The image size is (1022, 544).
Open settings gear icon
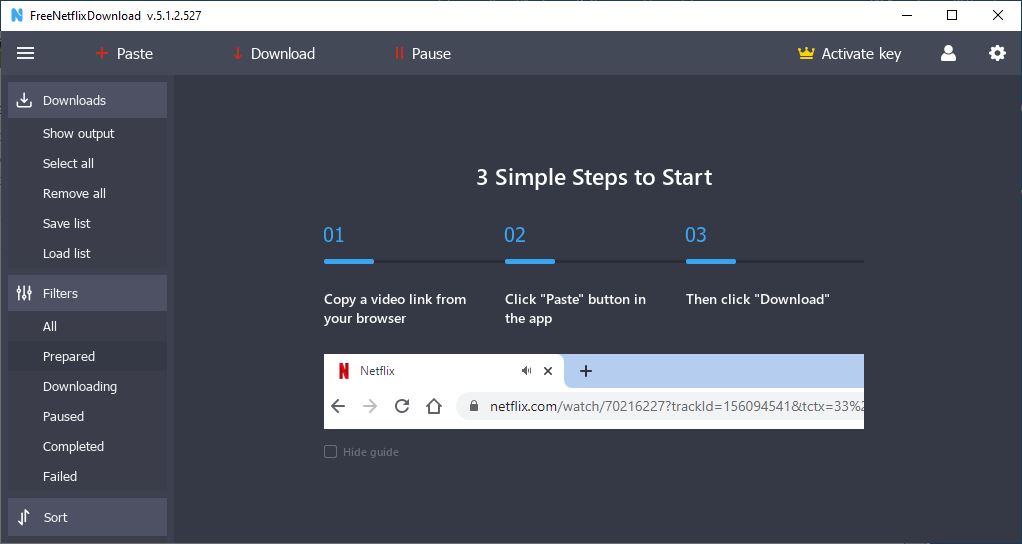tap(997, 53)
